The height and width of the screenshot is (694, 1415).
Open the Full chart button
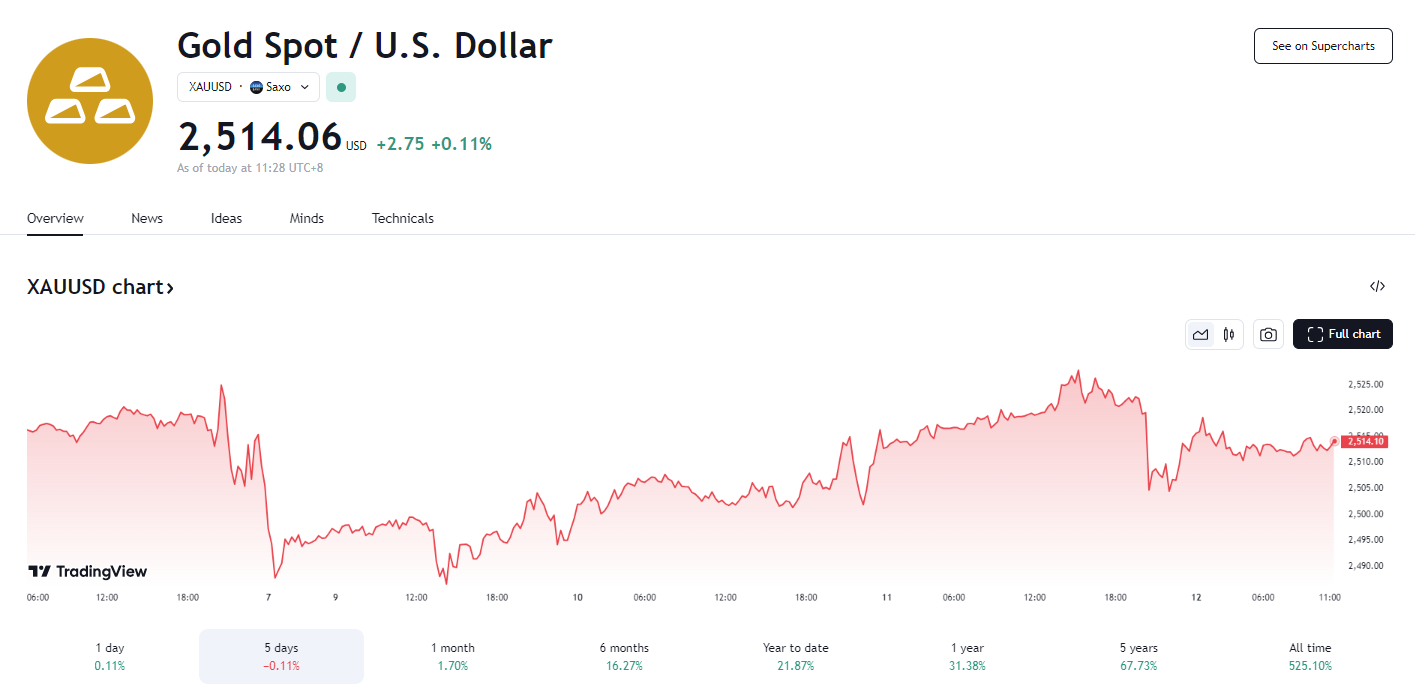(x=1342, y=334)
